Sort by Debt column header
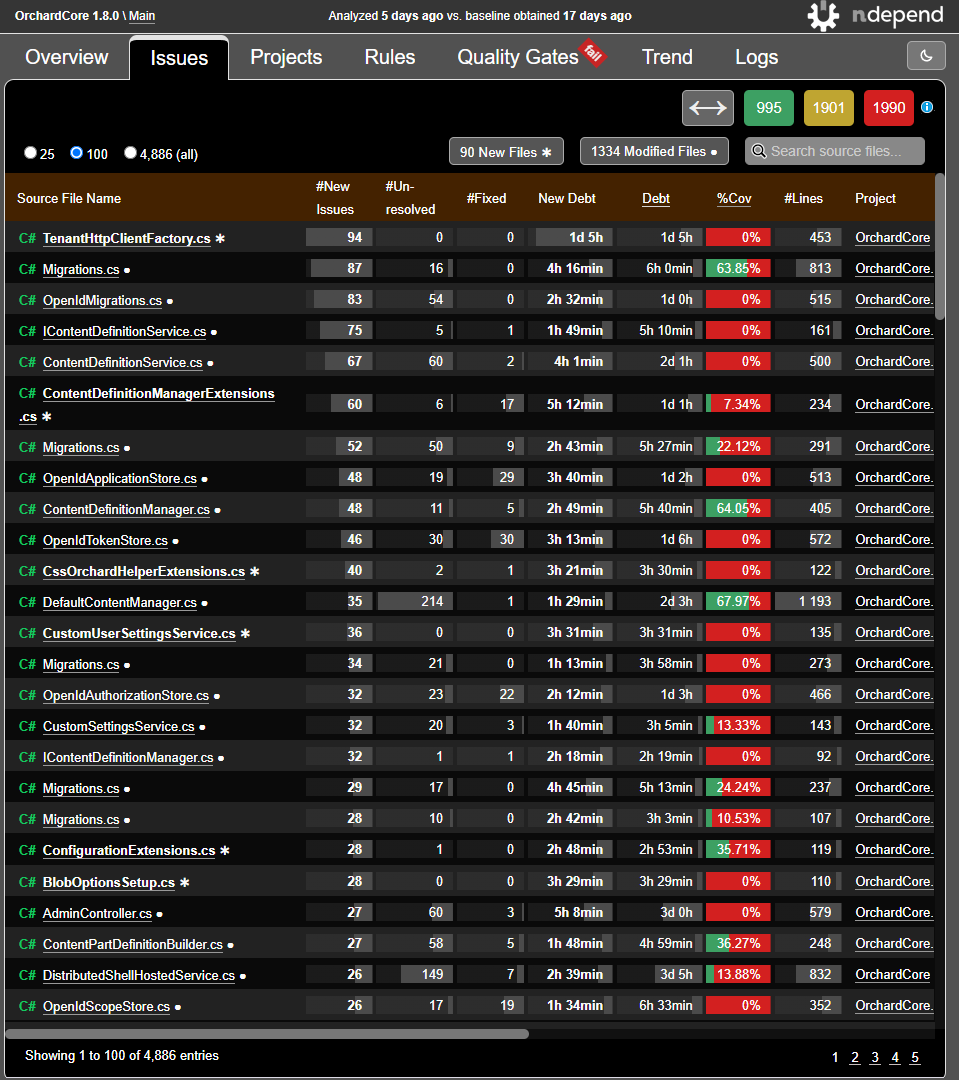959x1080 pixels. click(x=656, y=198)
